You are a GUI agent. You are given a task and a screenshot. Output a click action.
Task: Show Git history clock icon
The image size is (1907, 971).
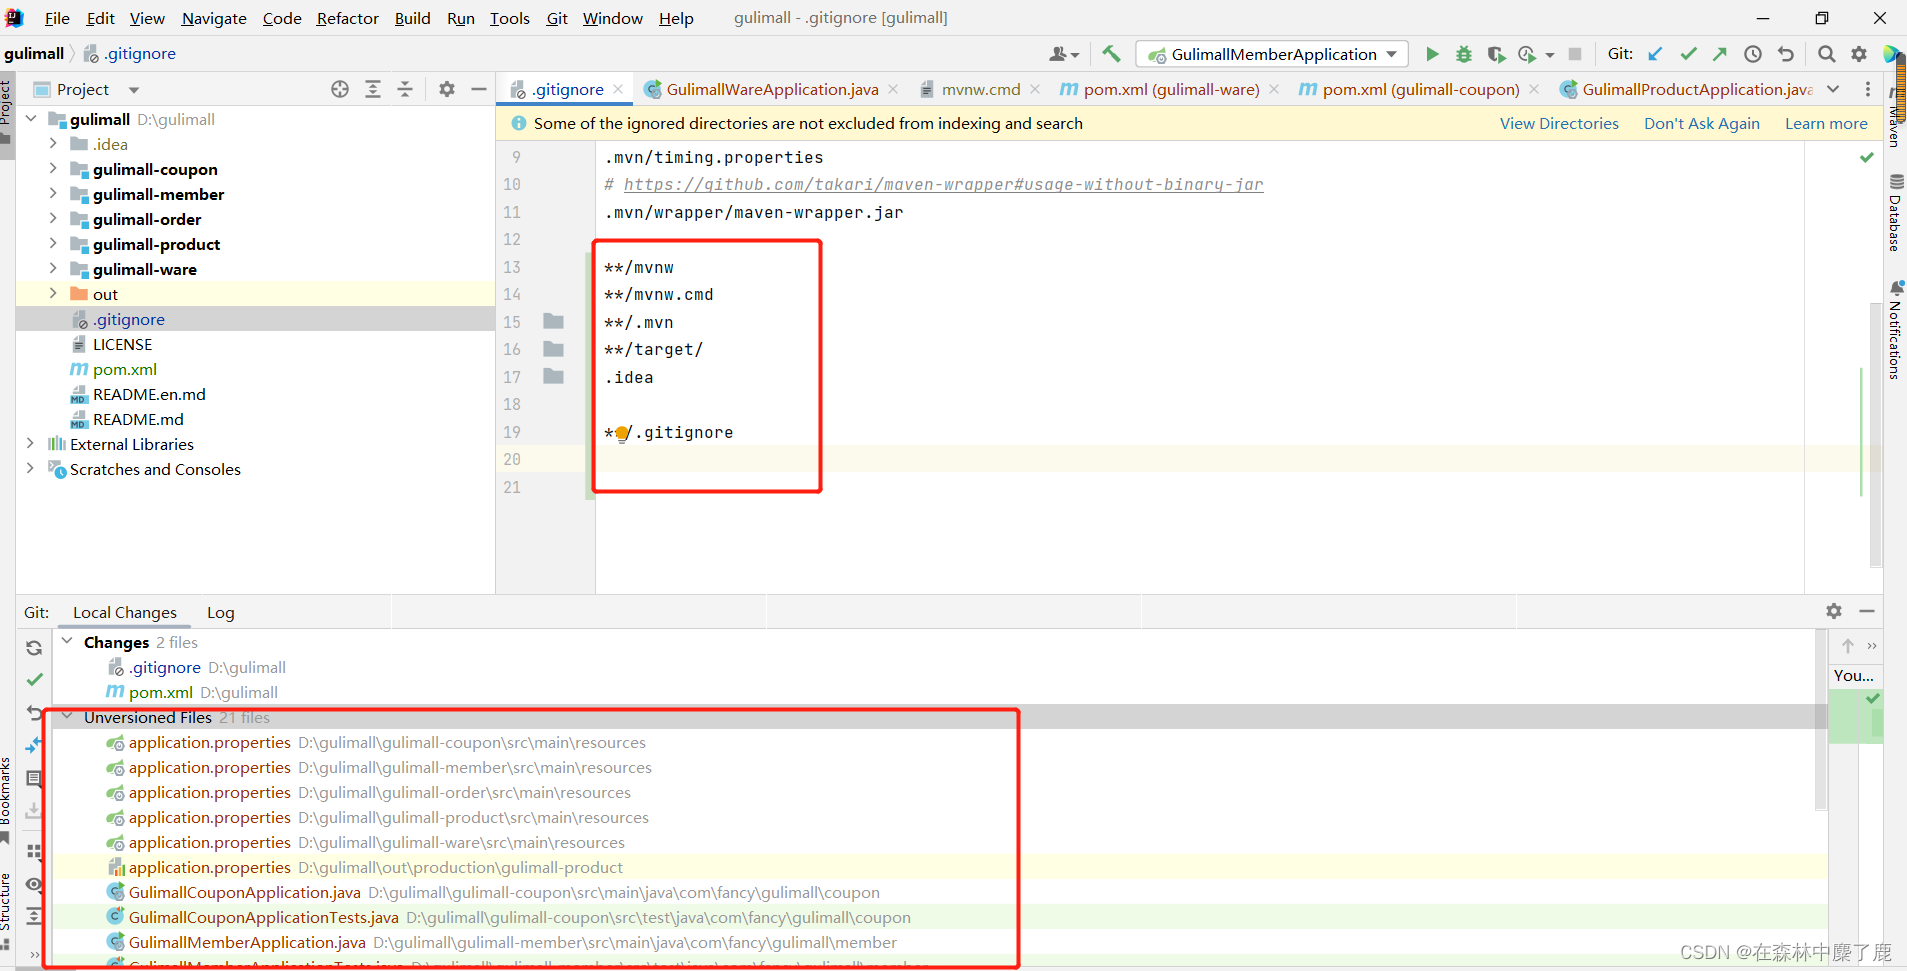click(1753, 54)
